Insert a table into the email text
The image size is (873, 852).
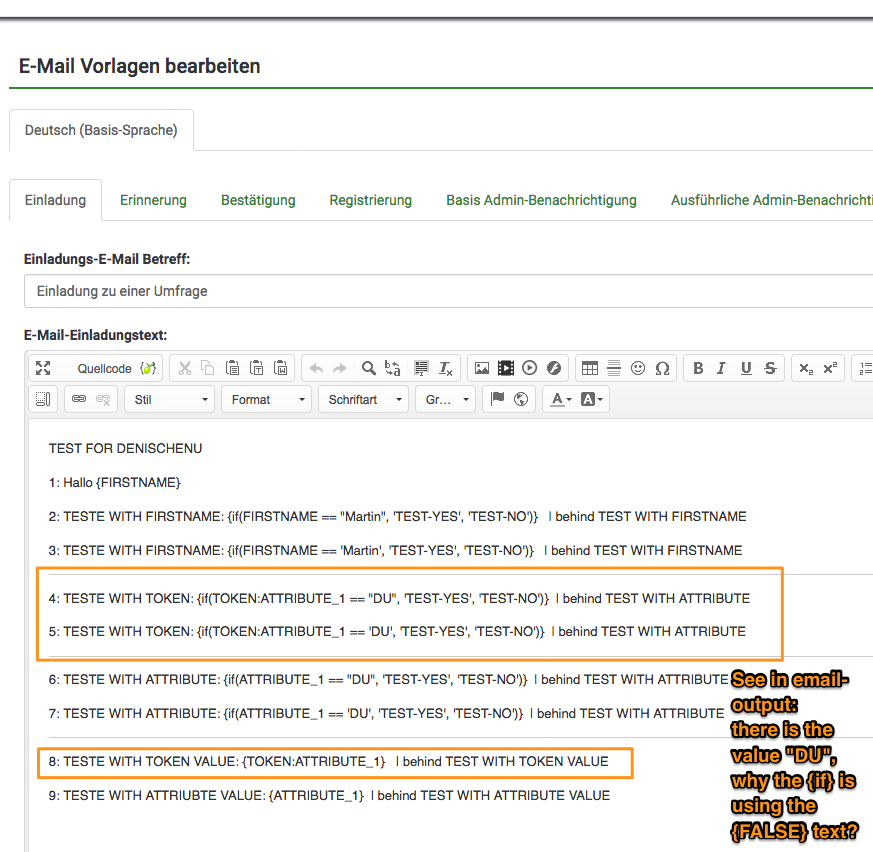tap(590, 368)
